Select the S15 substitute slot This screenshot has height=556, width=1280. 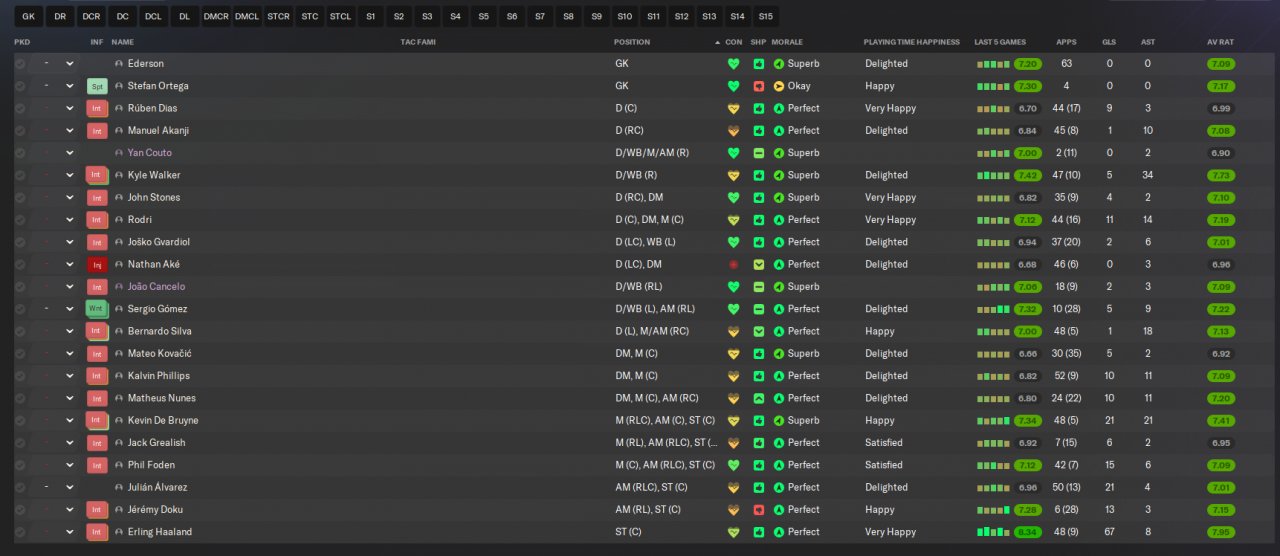[765, 16]
